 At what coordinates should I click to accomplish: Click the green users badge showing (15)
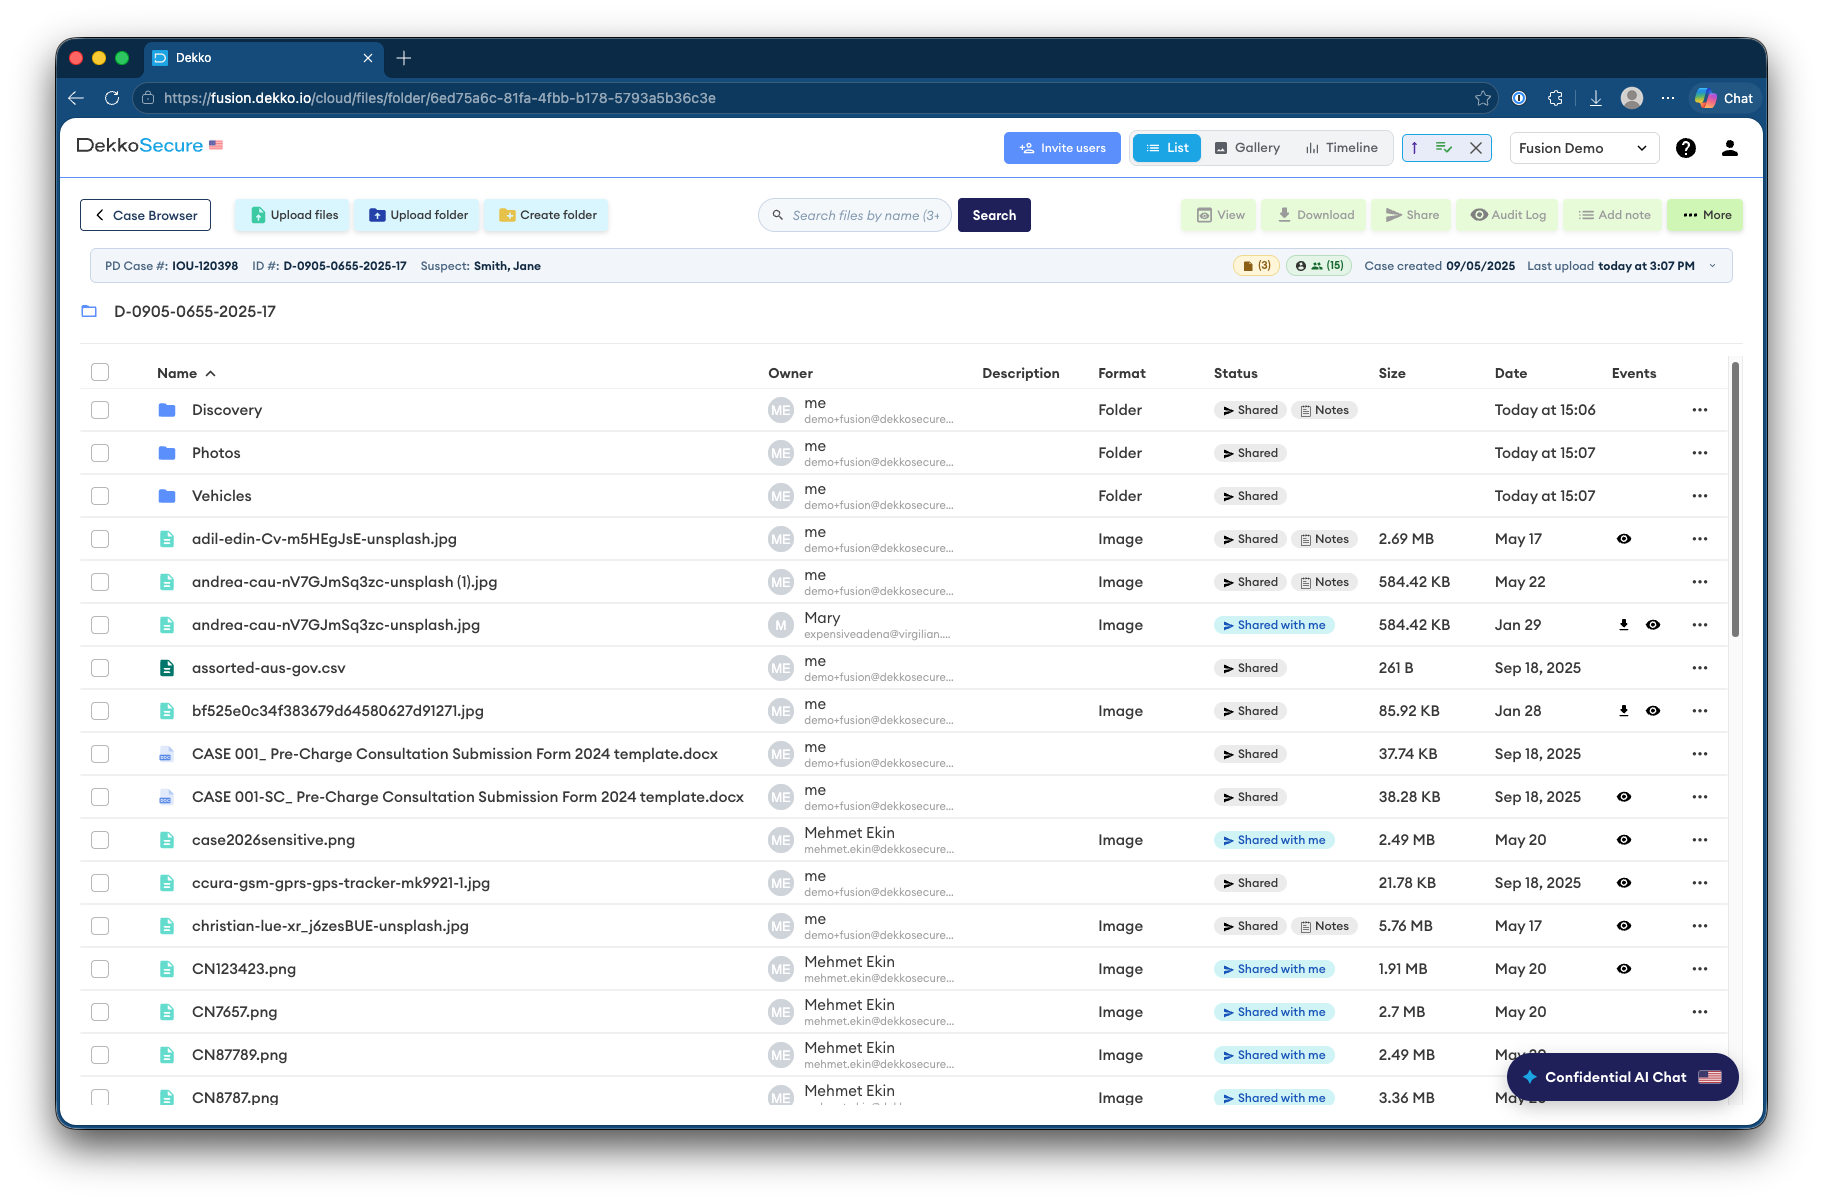click(x=1319, y=266)
